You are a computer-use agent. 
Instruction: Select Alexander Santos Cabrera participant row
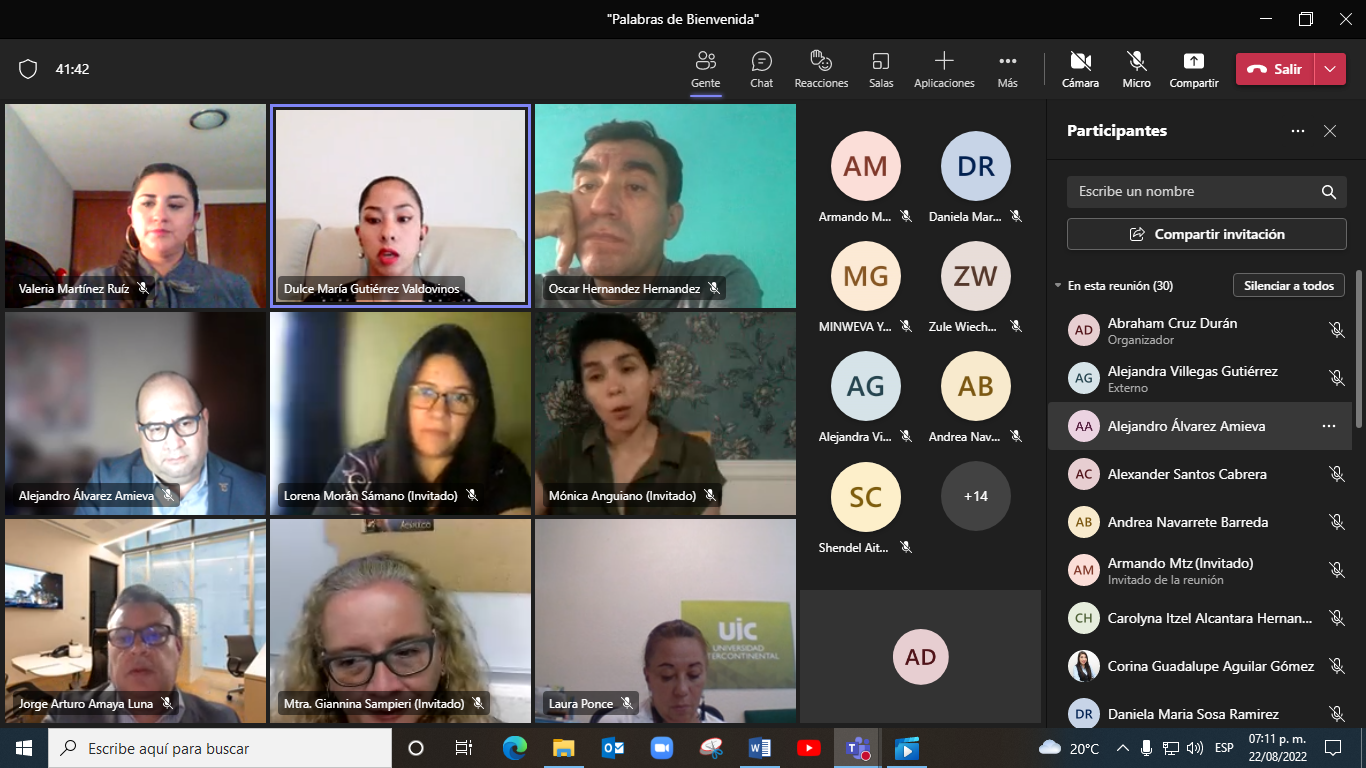[x=1200, y=474]
